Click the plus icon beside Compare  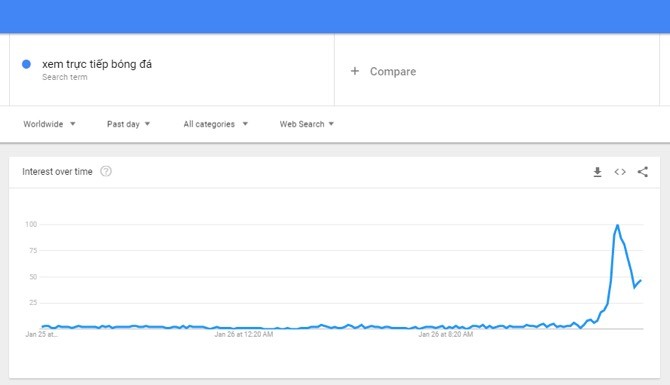pos(355,71)
